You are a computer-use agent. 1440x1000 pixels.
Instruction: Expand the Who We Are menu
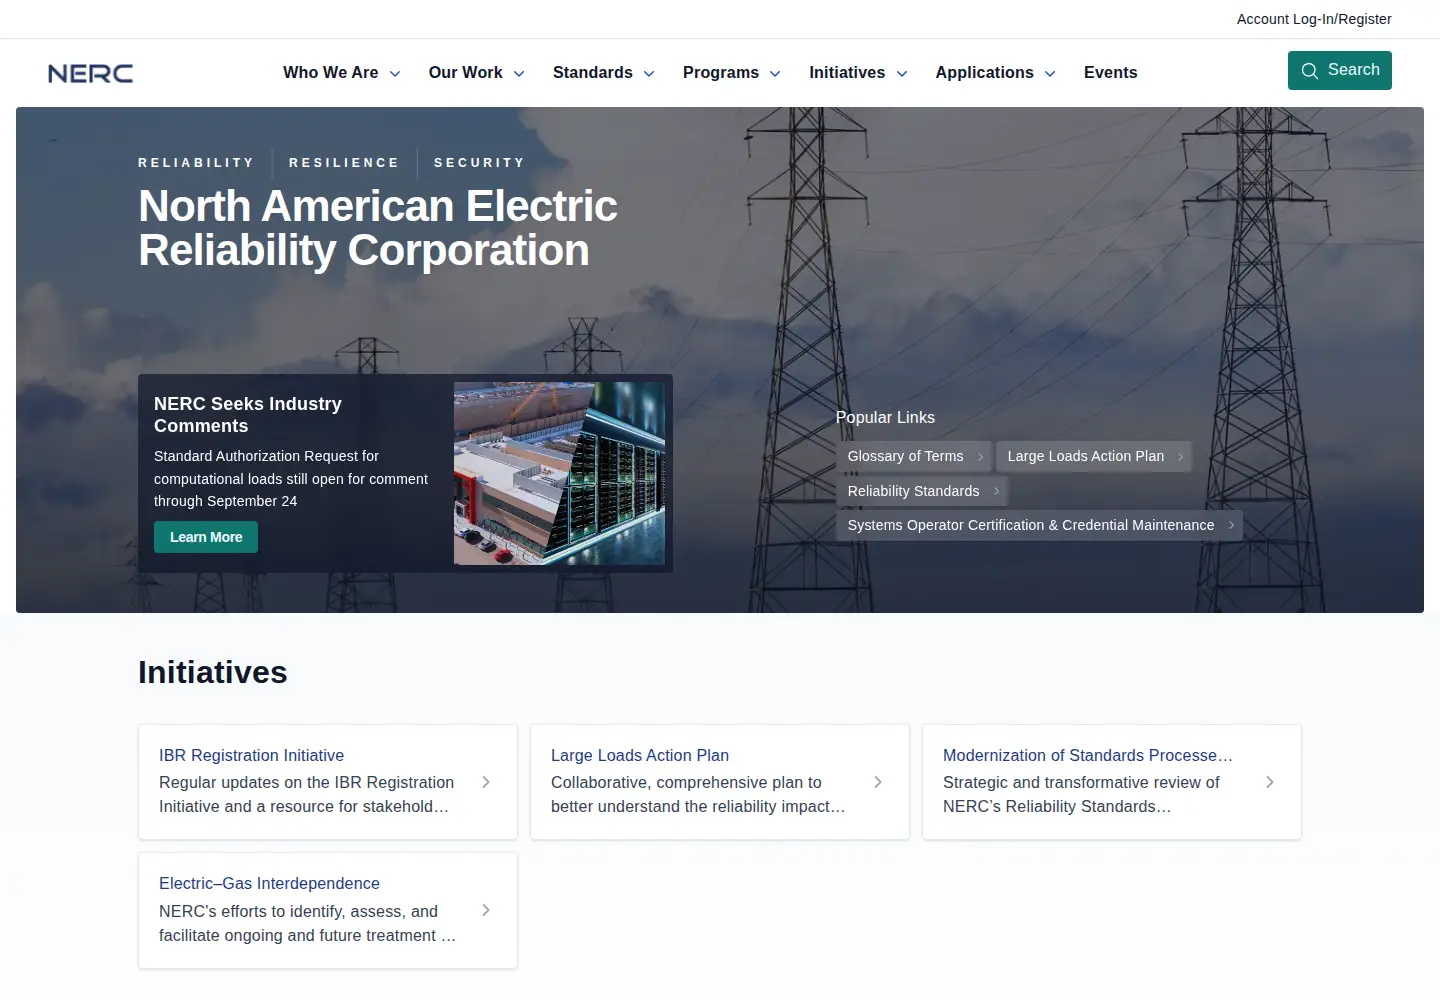[x=342, y=73]
